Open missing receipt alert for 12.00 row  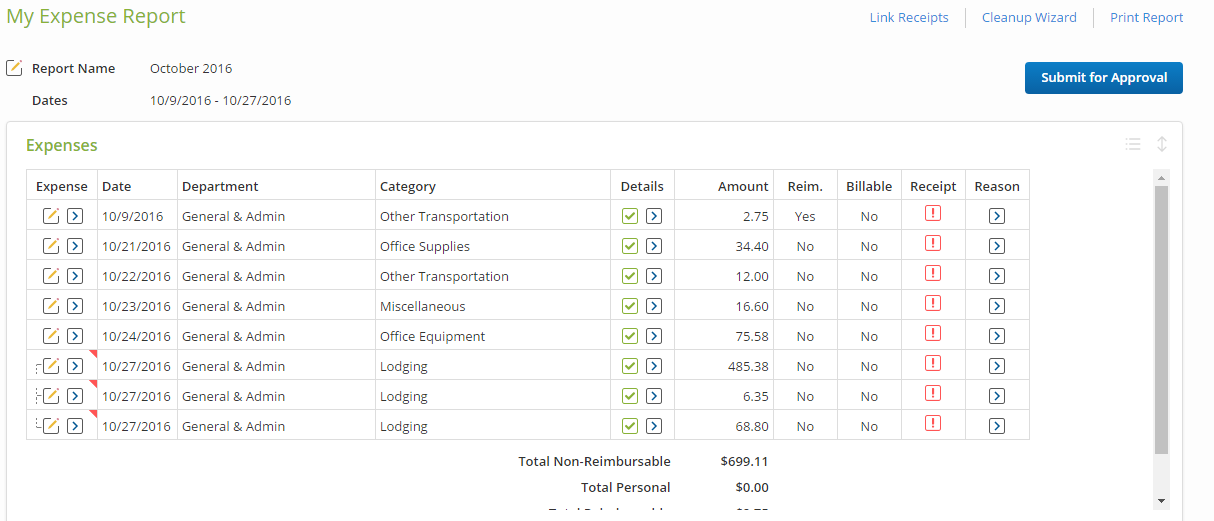click(933, 273)
